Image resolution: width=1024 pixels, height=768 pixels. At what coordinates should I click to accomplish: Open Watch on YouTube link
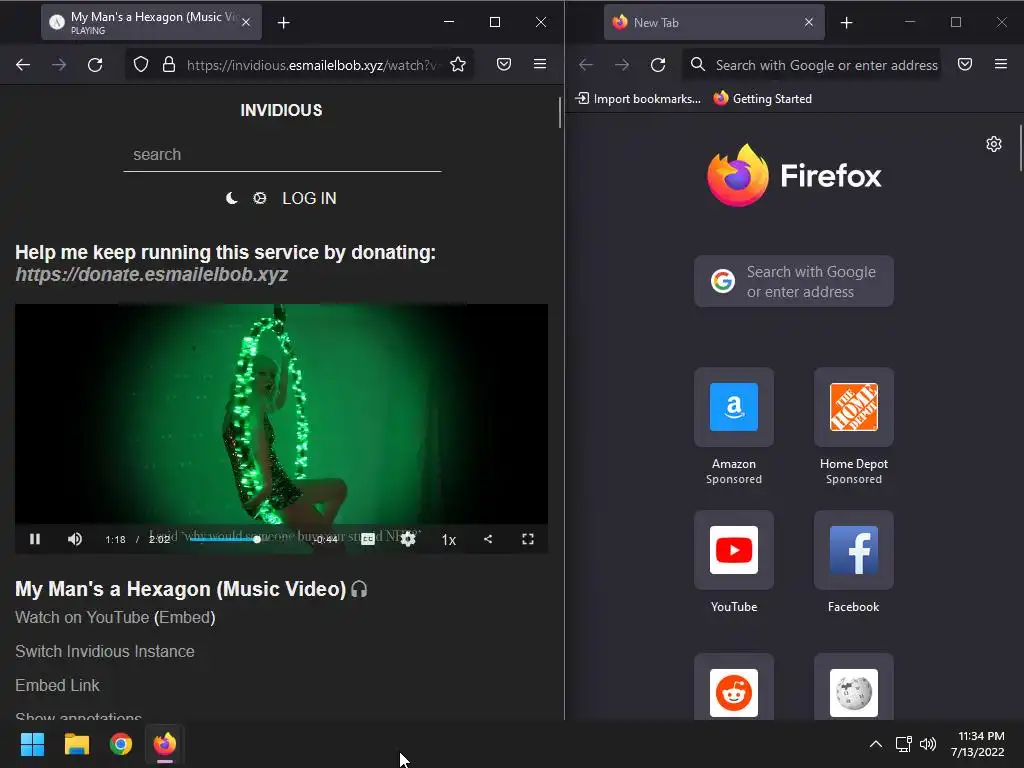click(82, 617)
